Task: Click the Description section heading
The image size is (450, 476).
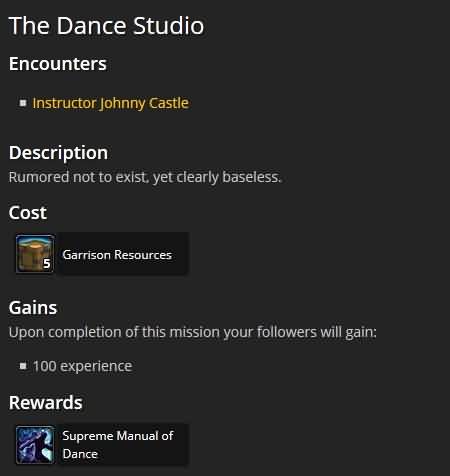Action: (58, 153)
